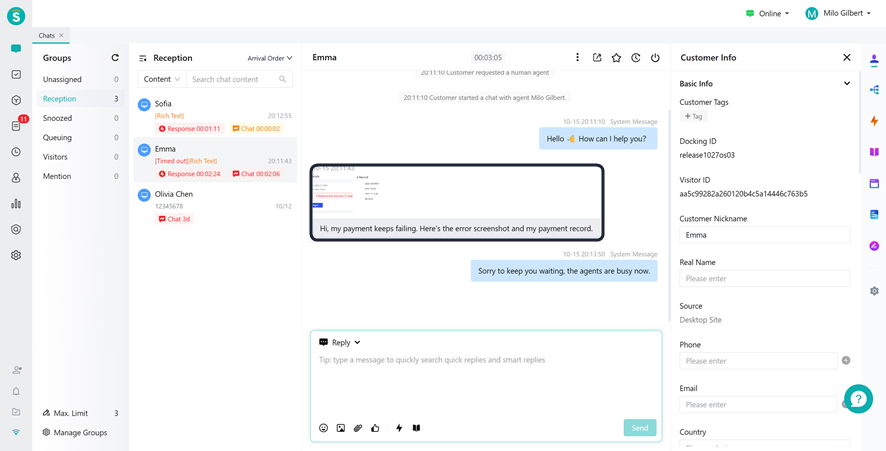
Task: Click the 00:03:05 chat timer
Action: click(x=488, y=58)
